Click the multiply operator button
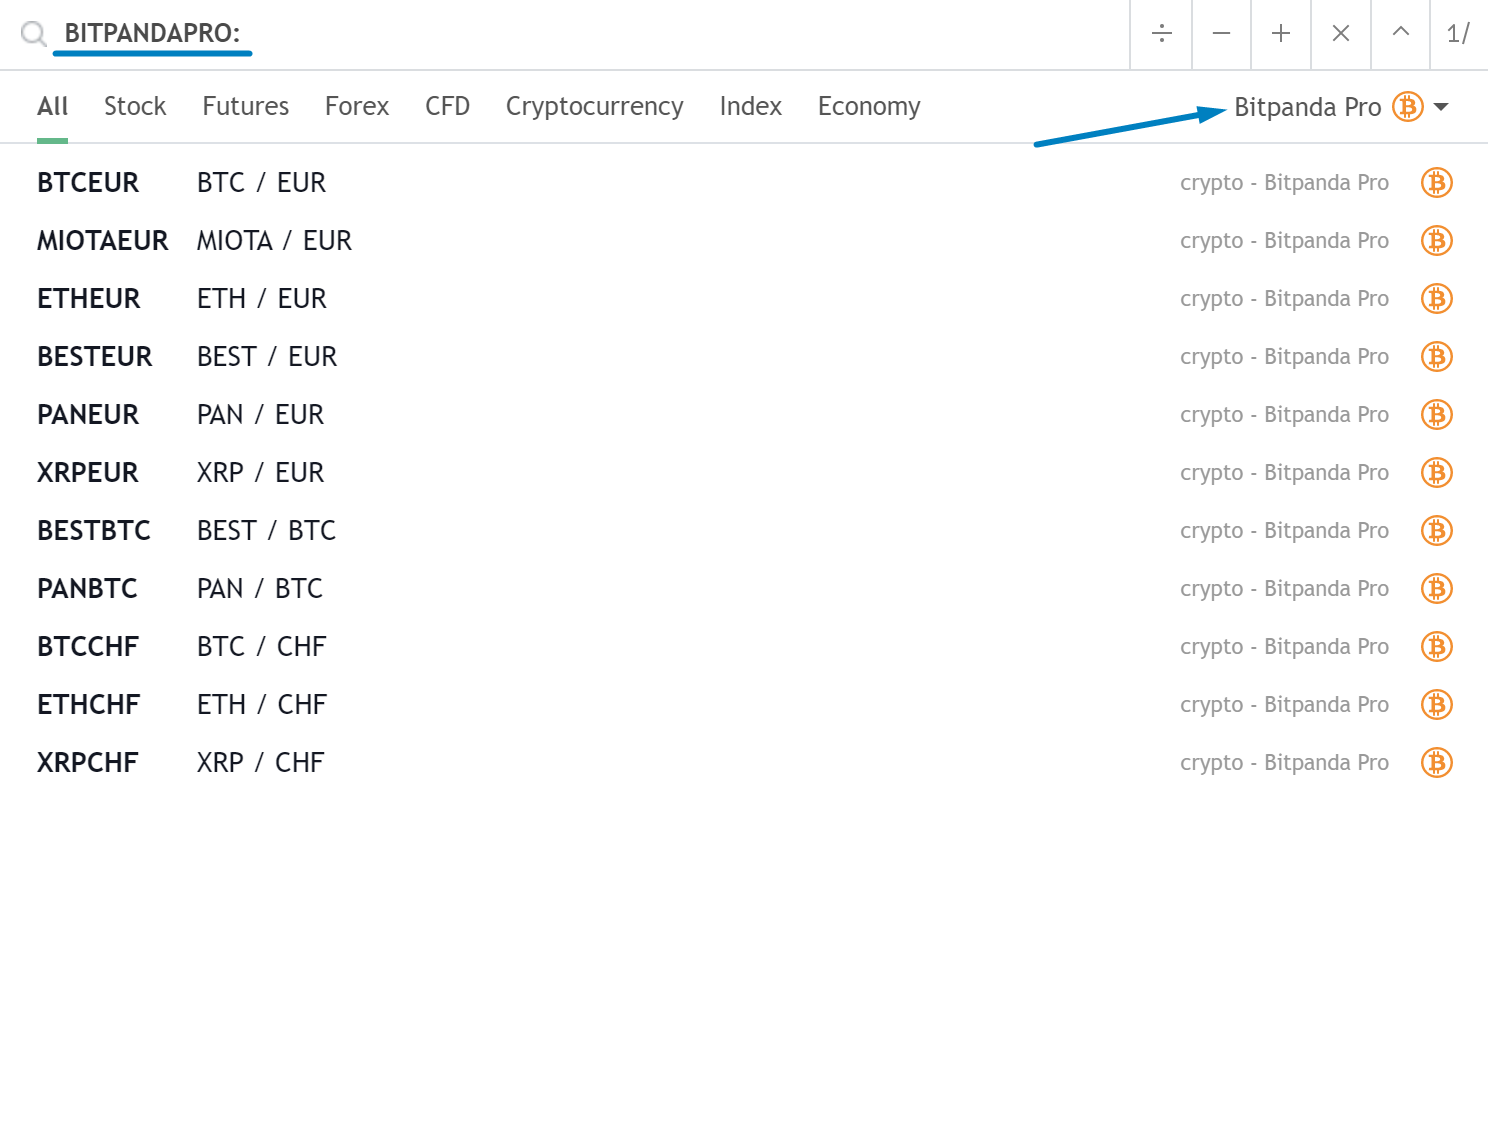The width and height of the screenshot is (1488, 1134). [1341, 34]
